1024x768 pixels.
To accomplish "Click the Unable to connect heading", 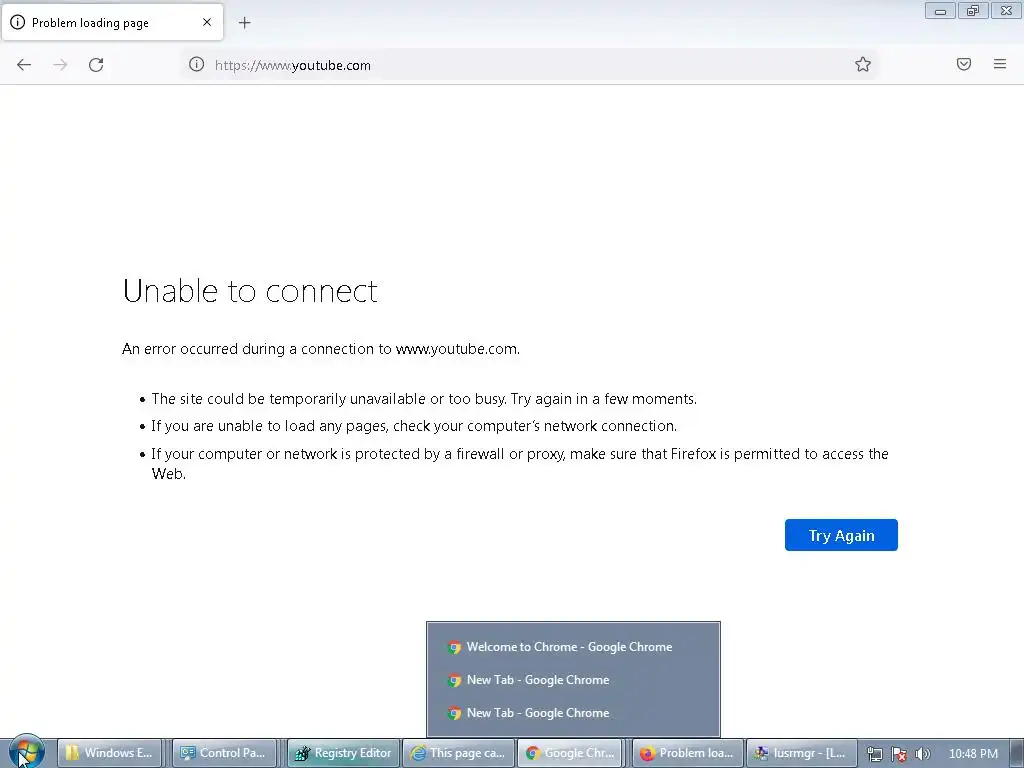I will [x=250, y=291].
